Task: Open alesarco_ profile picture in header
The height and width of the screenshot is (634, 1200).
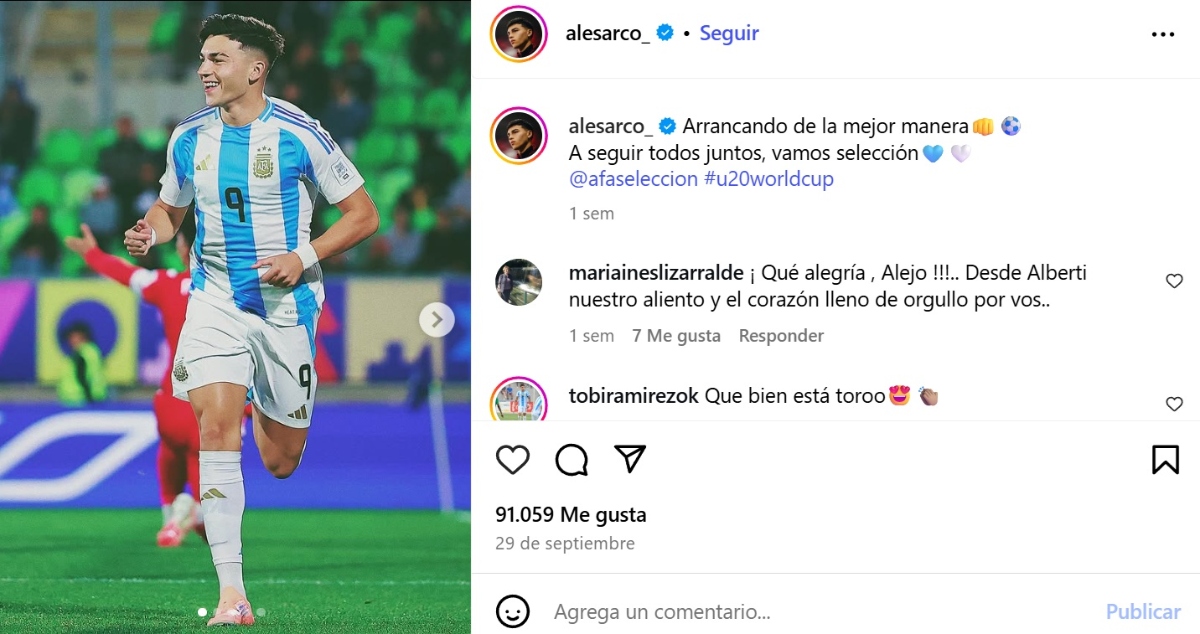Action: (519, 34)
